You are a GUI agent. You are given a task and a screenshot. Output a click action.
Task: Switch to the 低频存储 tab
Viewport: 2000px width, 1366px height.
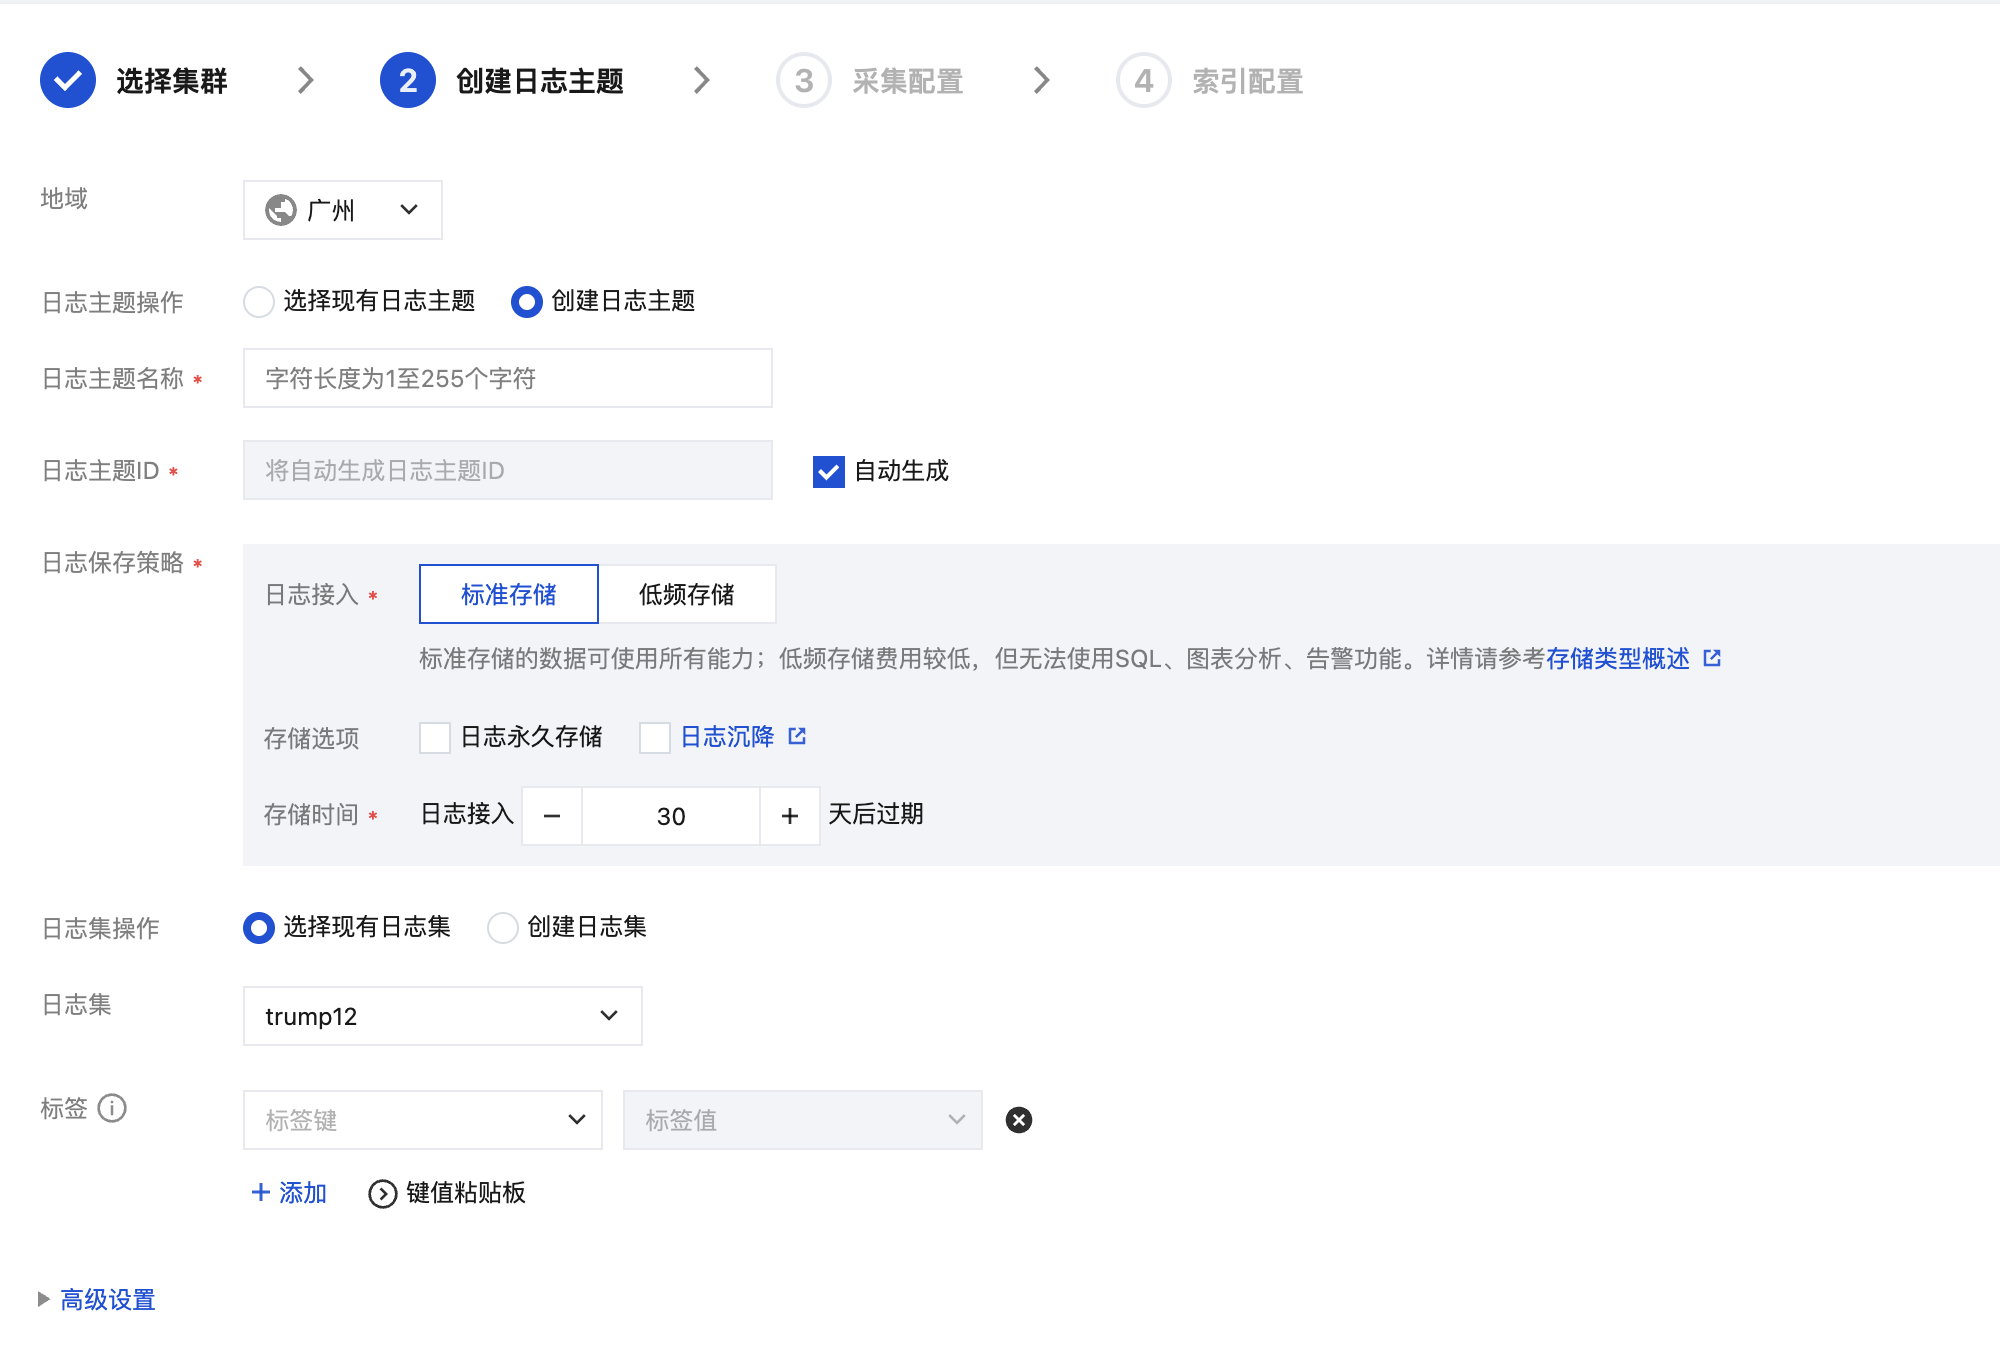coord(686,595)
